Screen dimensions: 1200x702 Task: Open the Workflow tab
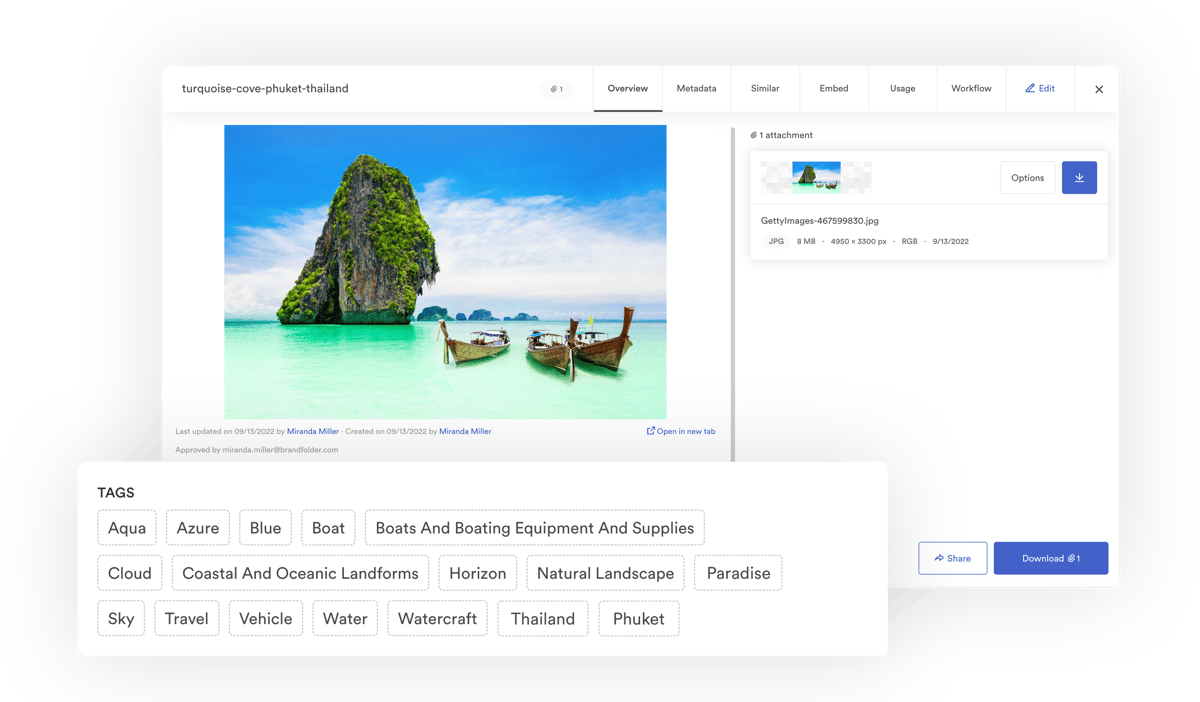click(x=971, y=88)
